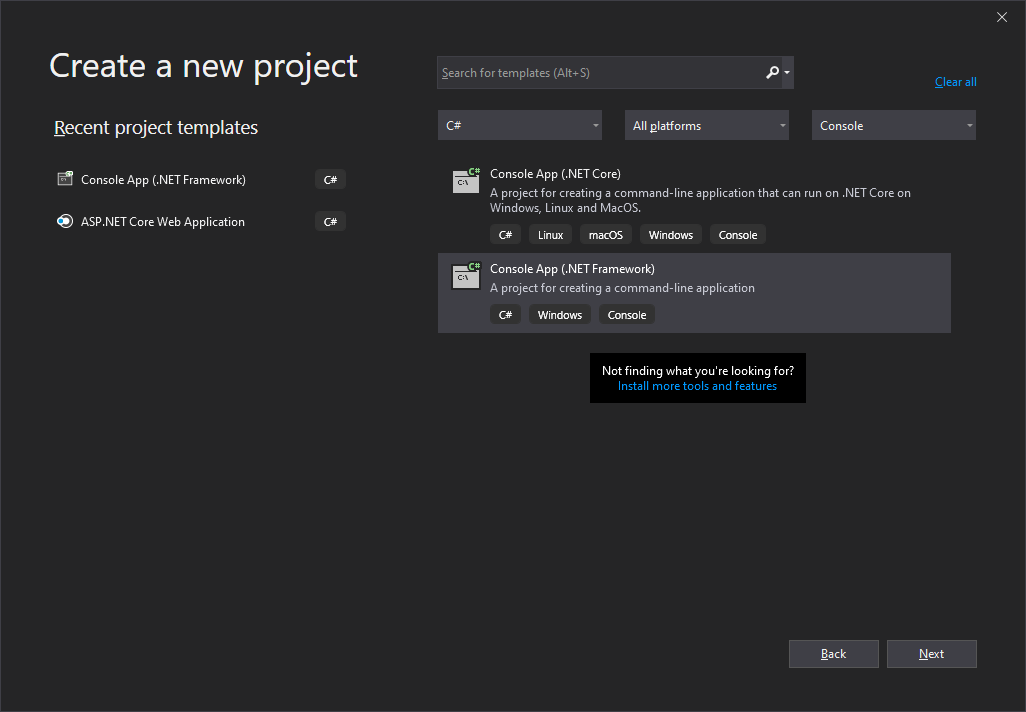Screen dimensions: 1026x712
Task: Expand the All platforms filter dropdown
Action: [x=706, y=126]
